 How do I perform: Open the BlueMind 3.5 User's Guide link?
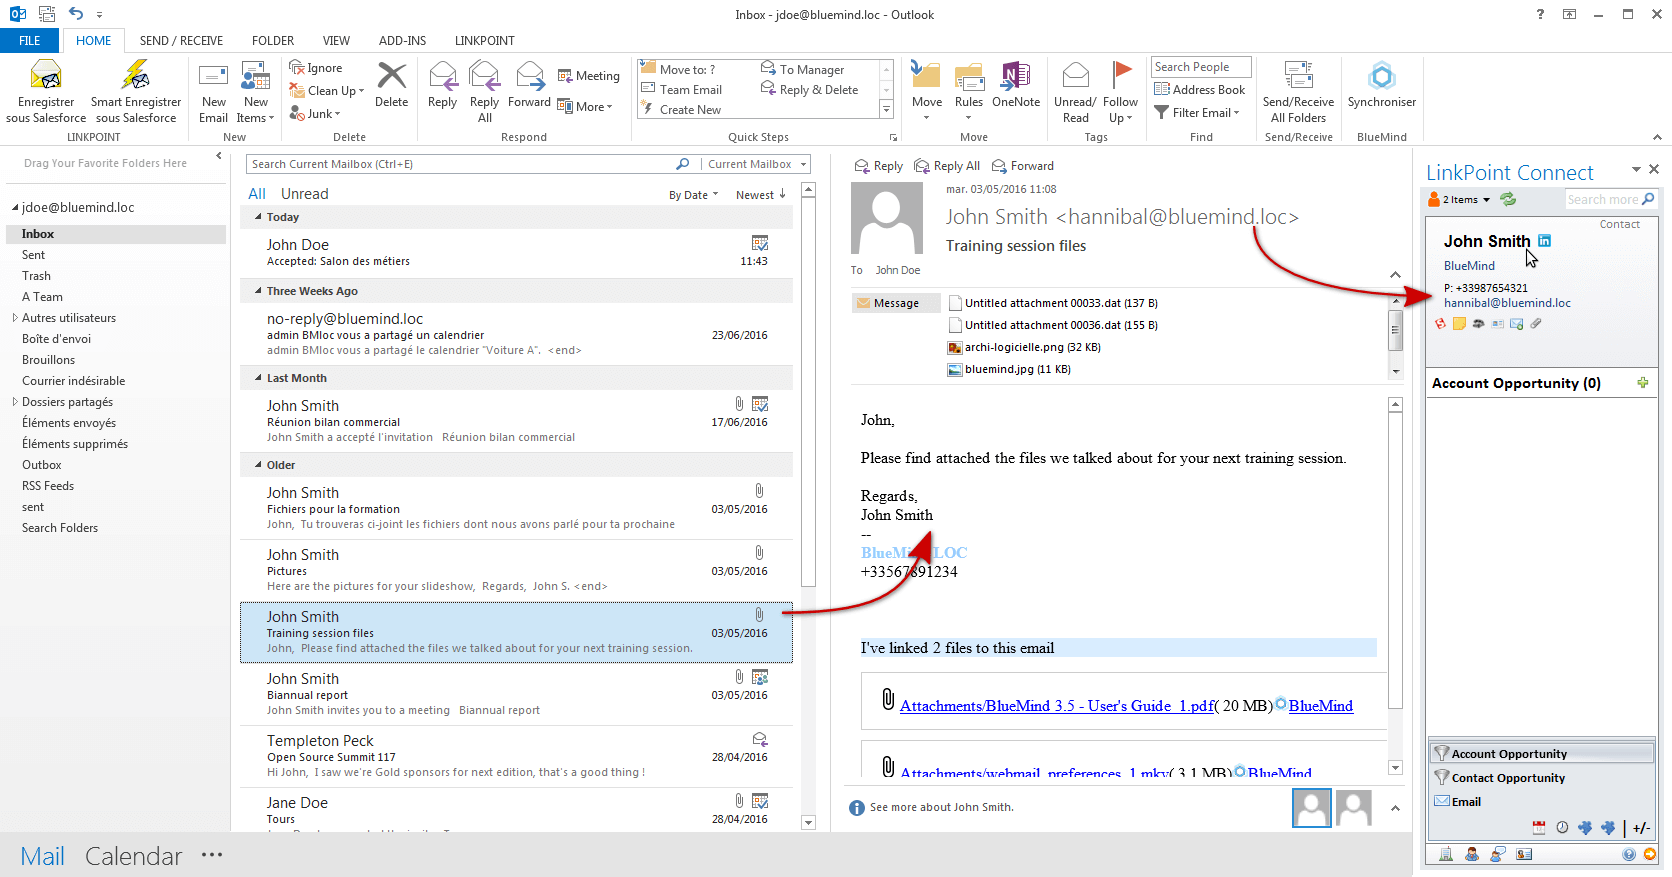(1056, 706)
